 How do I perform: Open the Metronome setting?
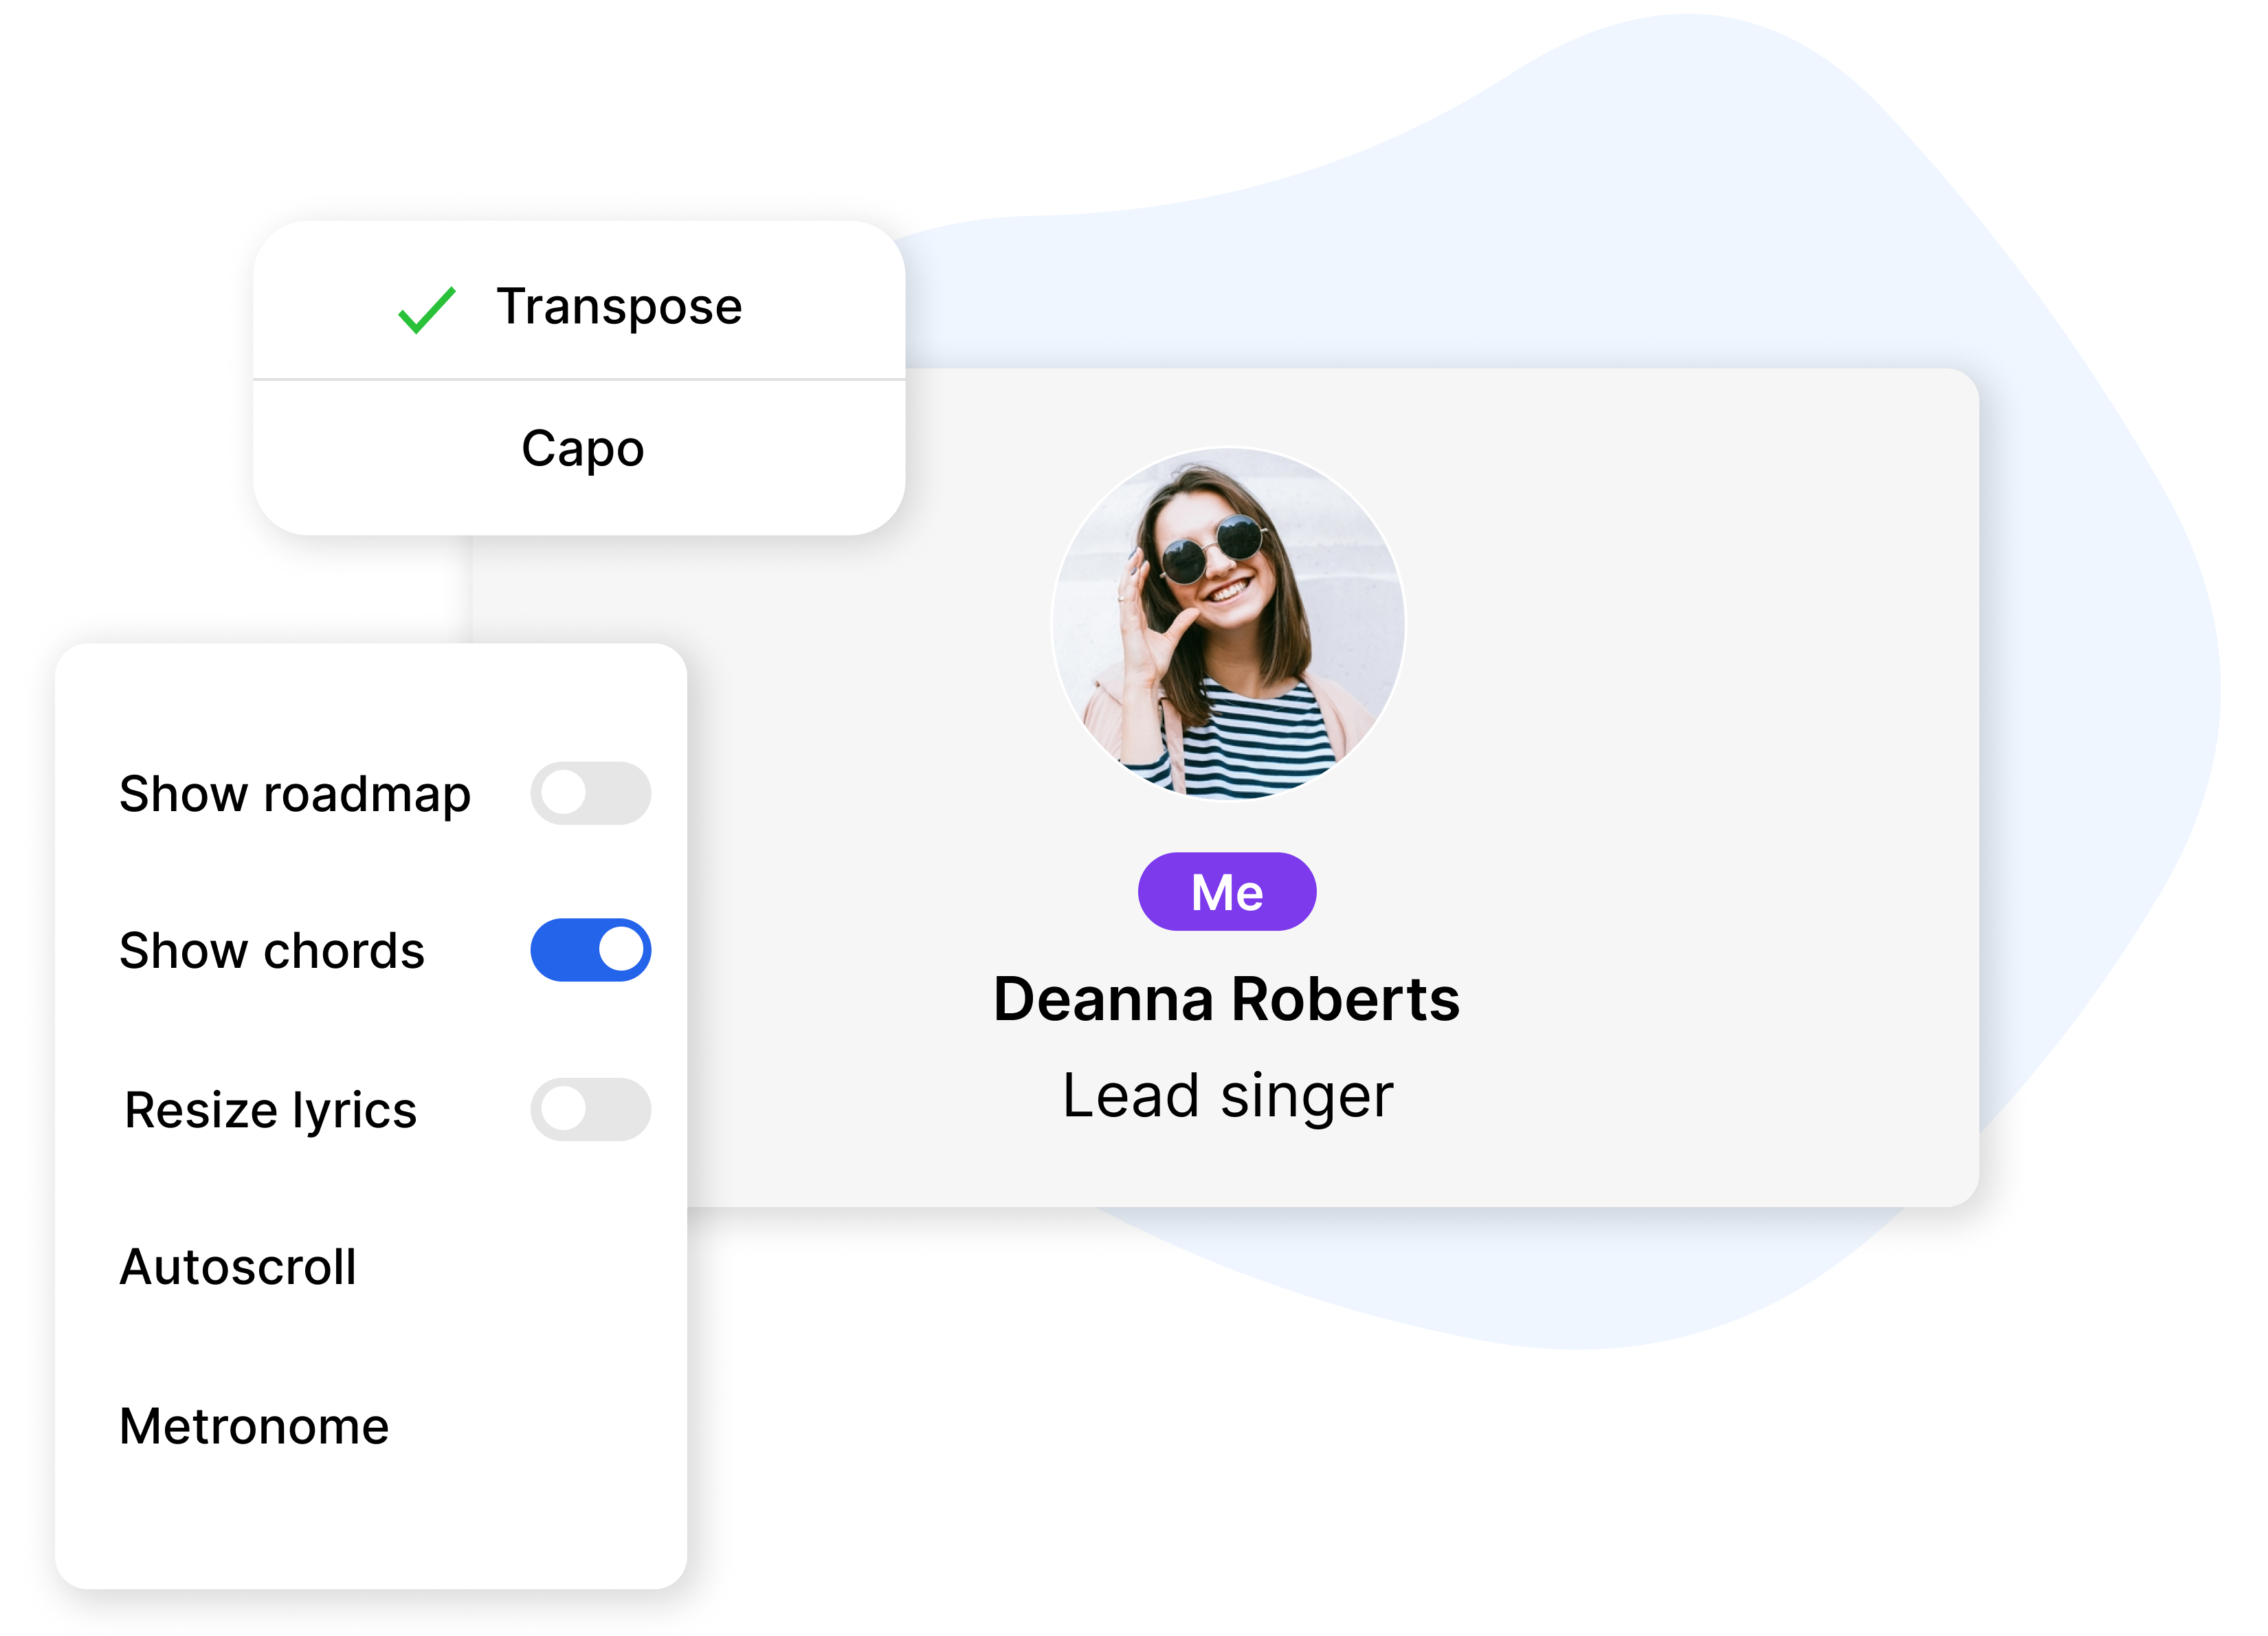254,1426
